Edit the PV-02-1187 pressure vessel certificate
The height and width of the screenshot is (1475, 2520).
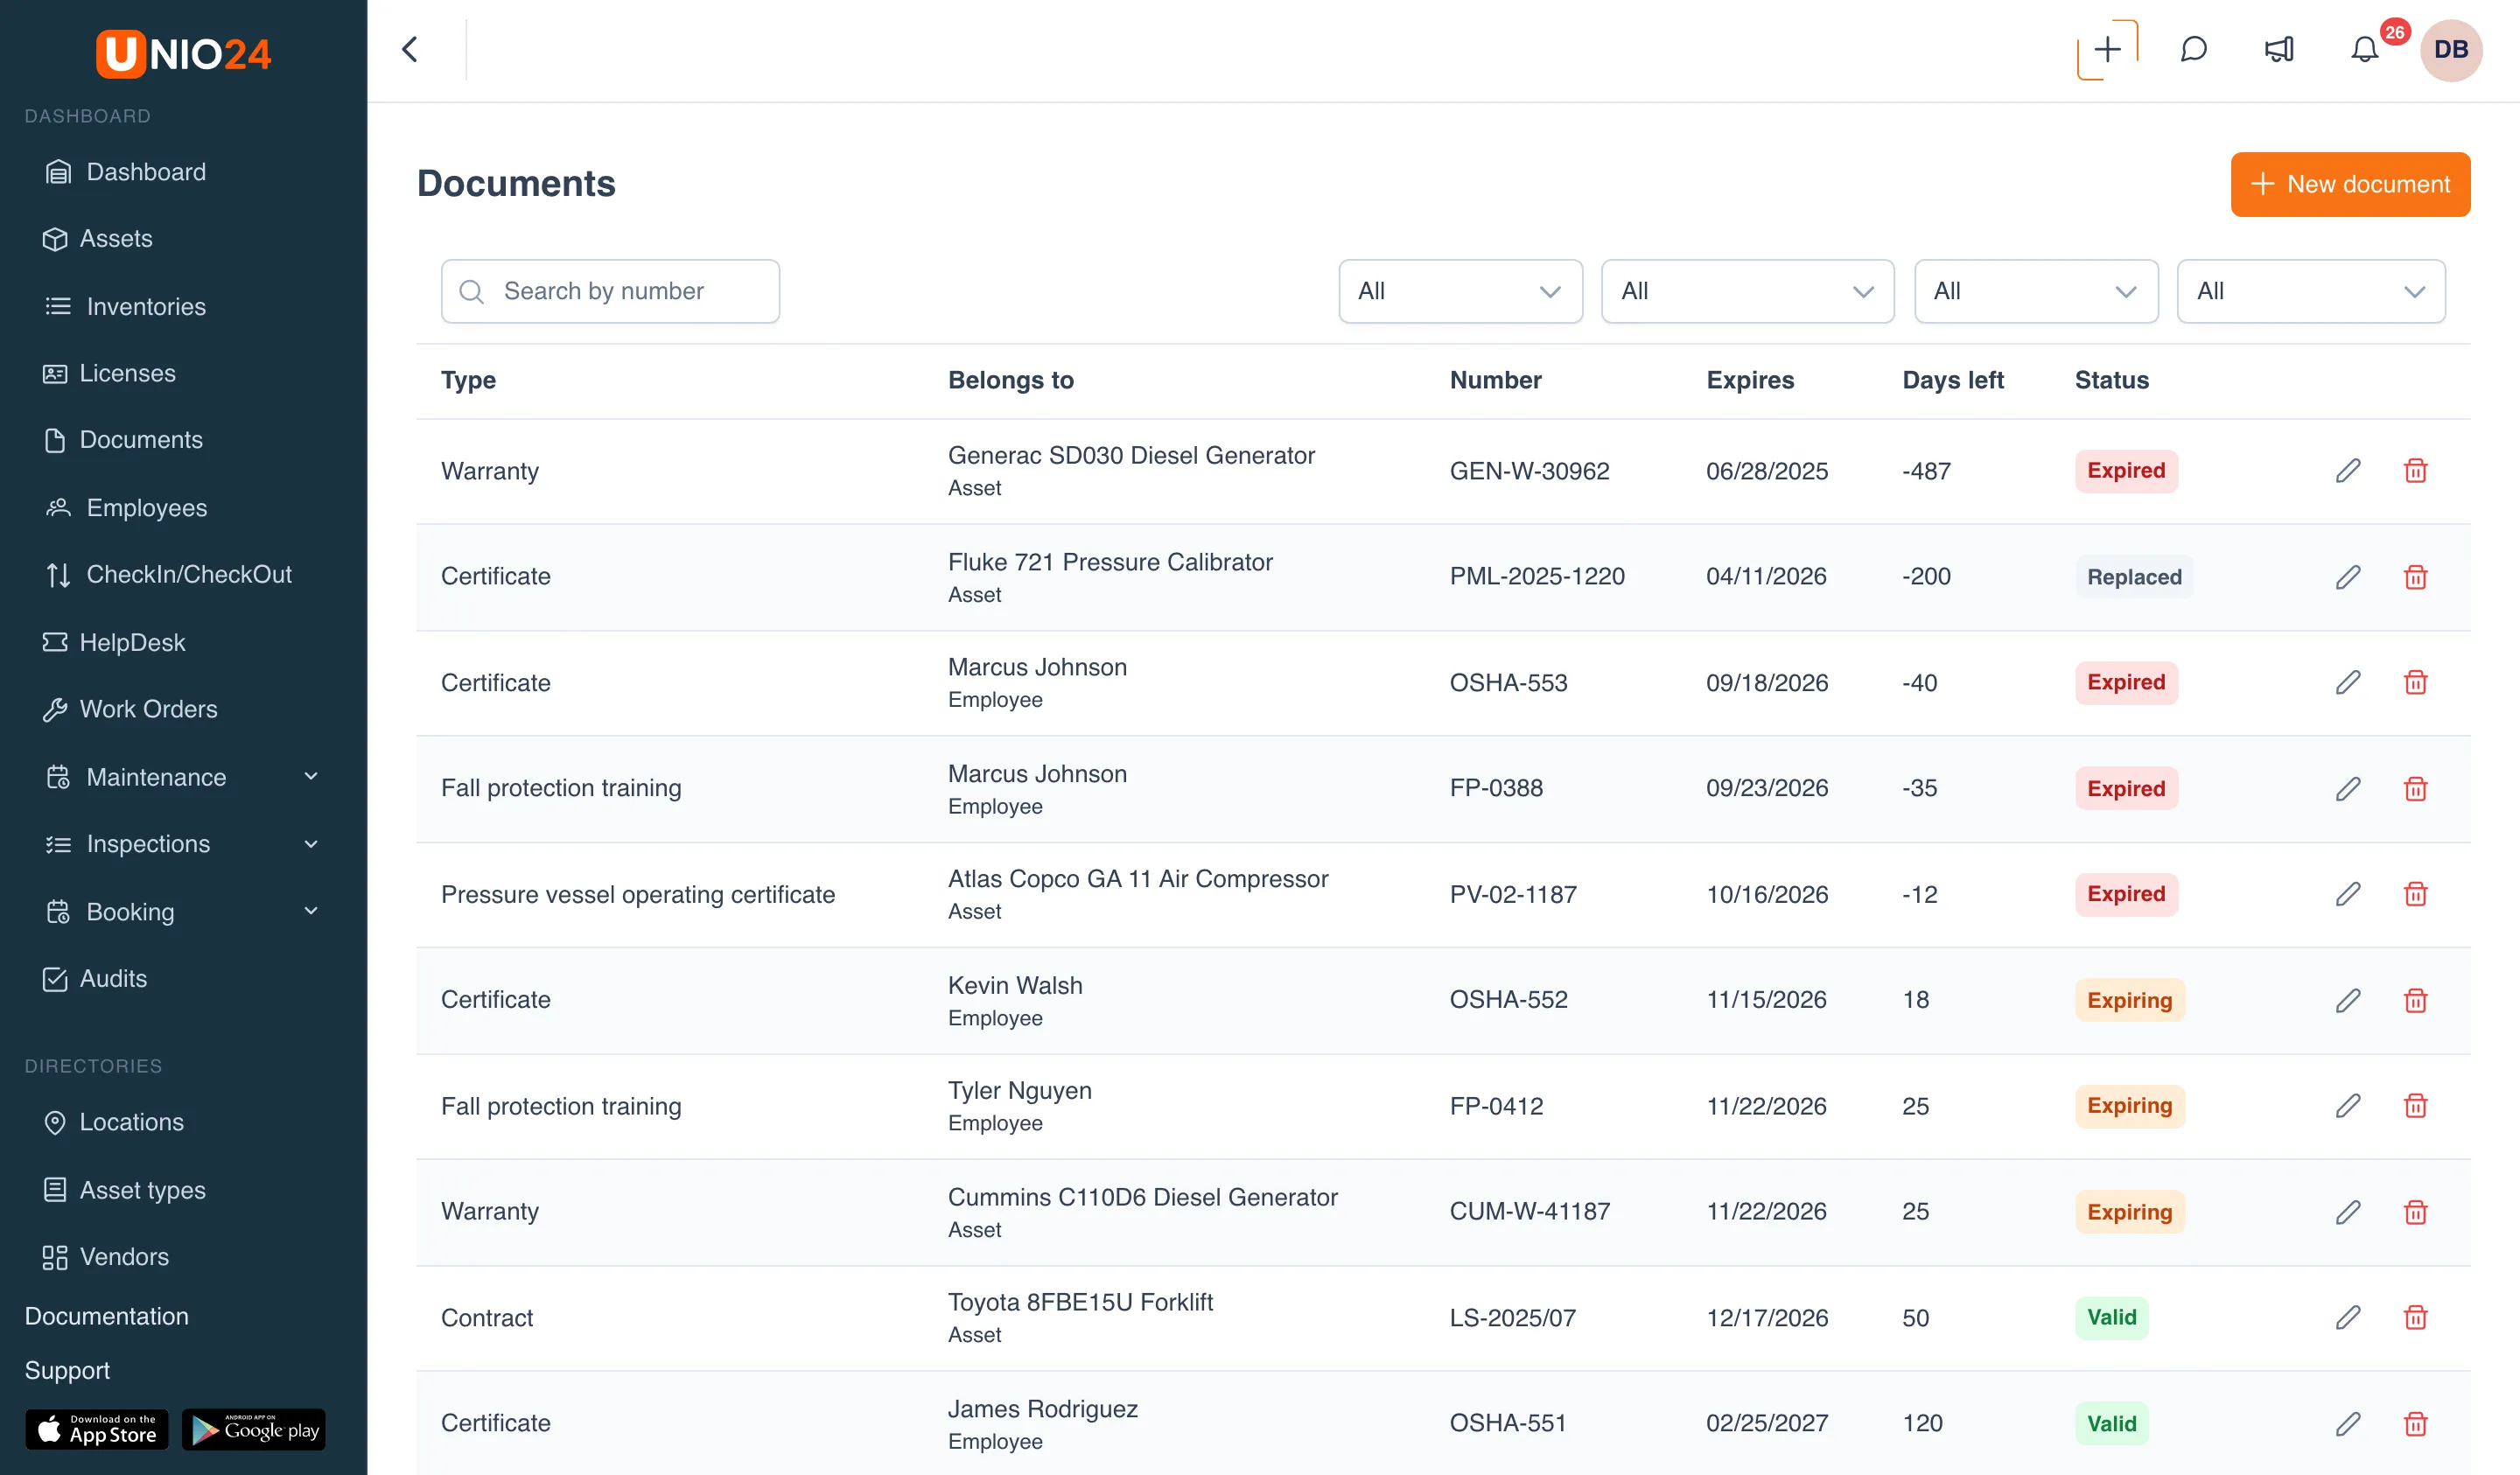(x=2348, y=894)
